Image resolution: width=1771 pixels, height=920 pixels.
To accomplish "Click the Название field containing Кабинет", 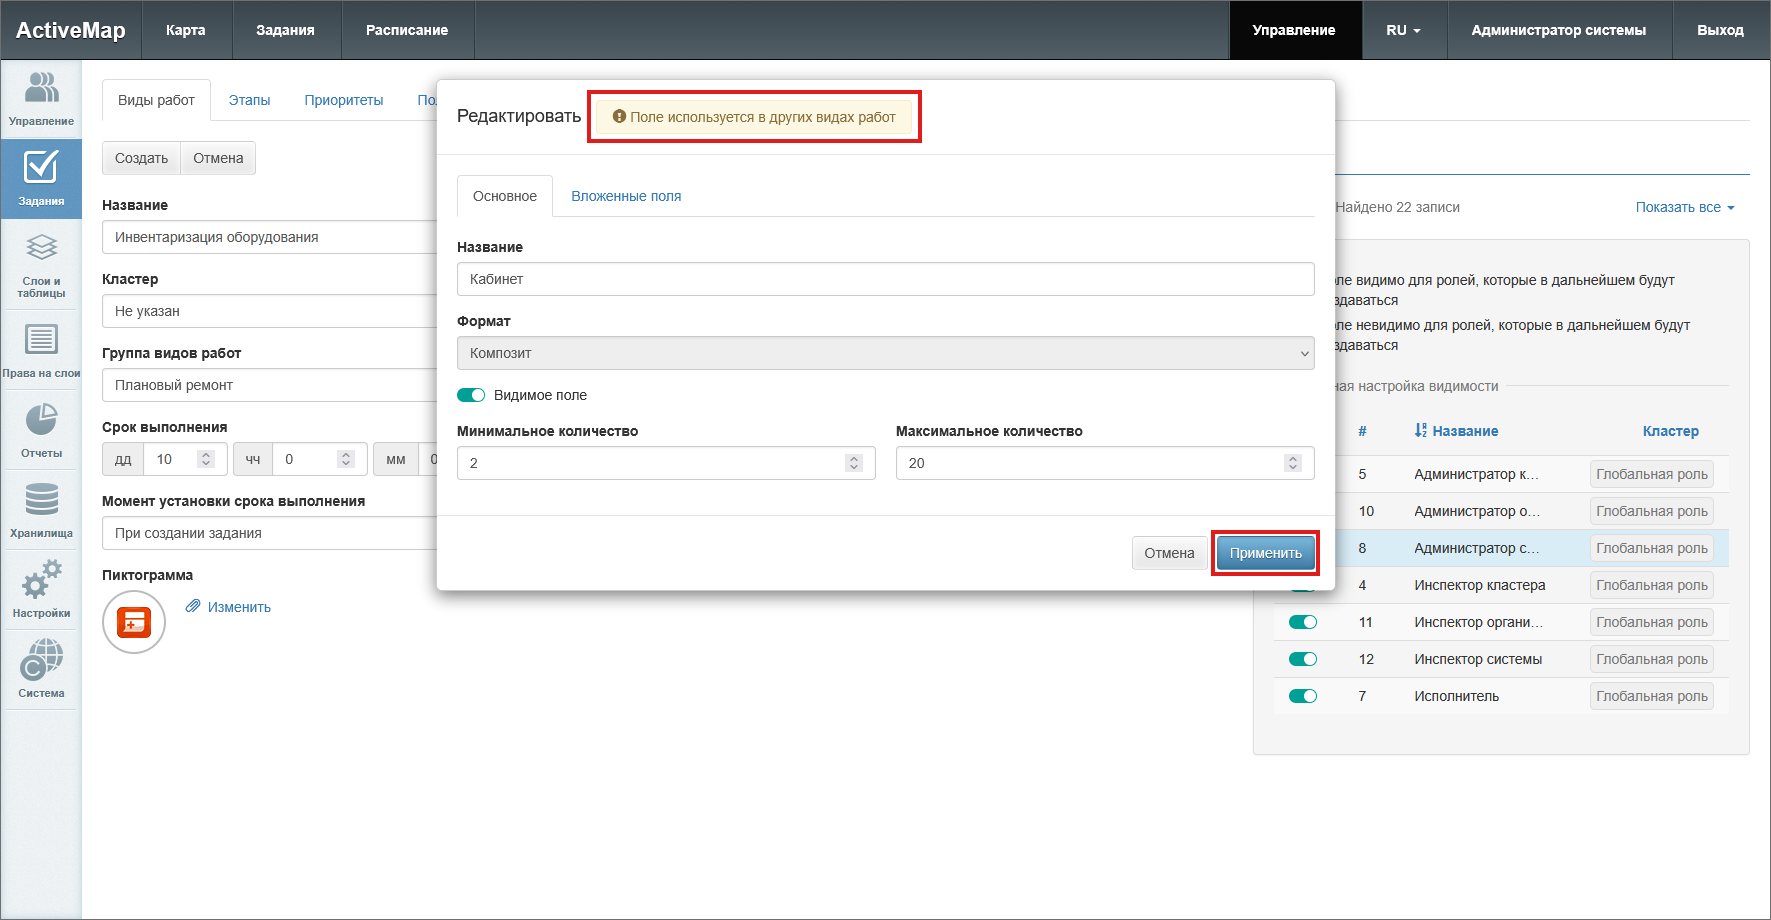I will [885, 279].
